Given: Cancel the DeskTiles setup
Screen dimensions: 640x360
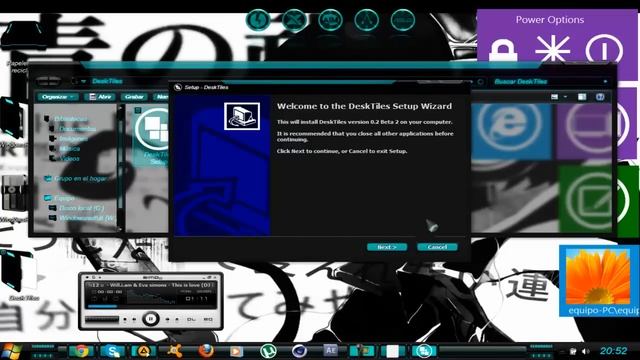Looking at the screenshot, I should [x=437, y=247].
